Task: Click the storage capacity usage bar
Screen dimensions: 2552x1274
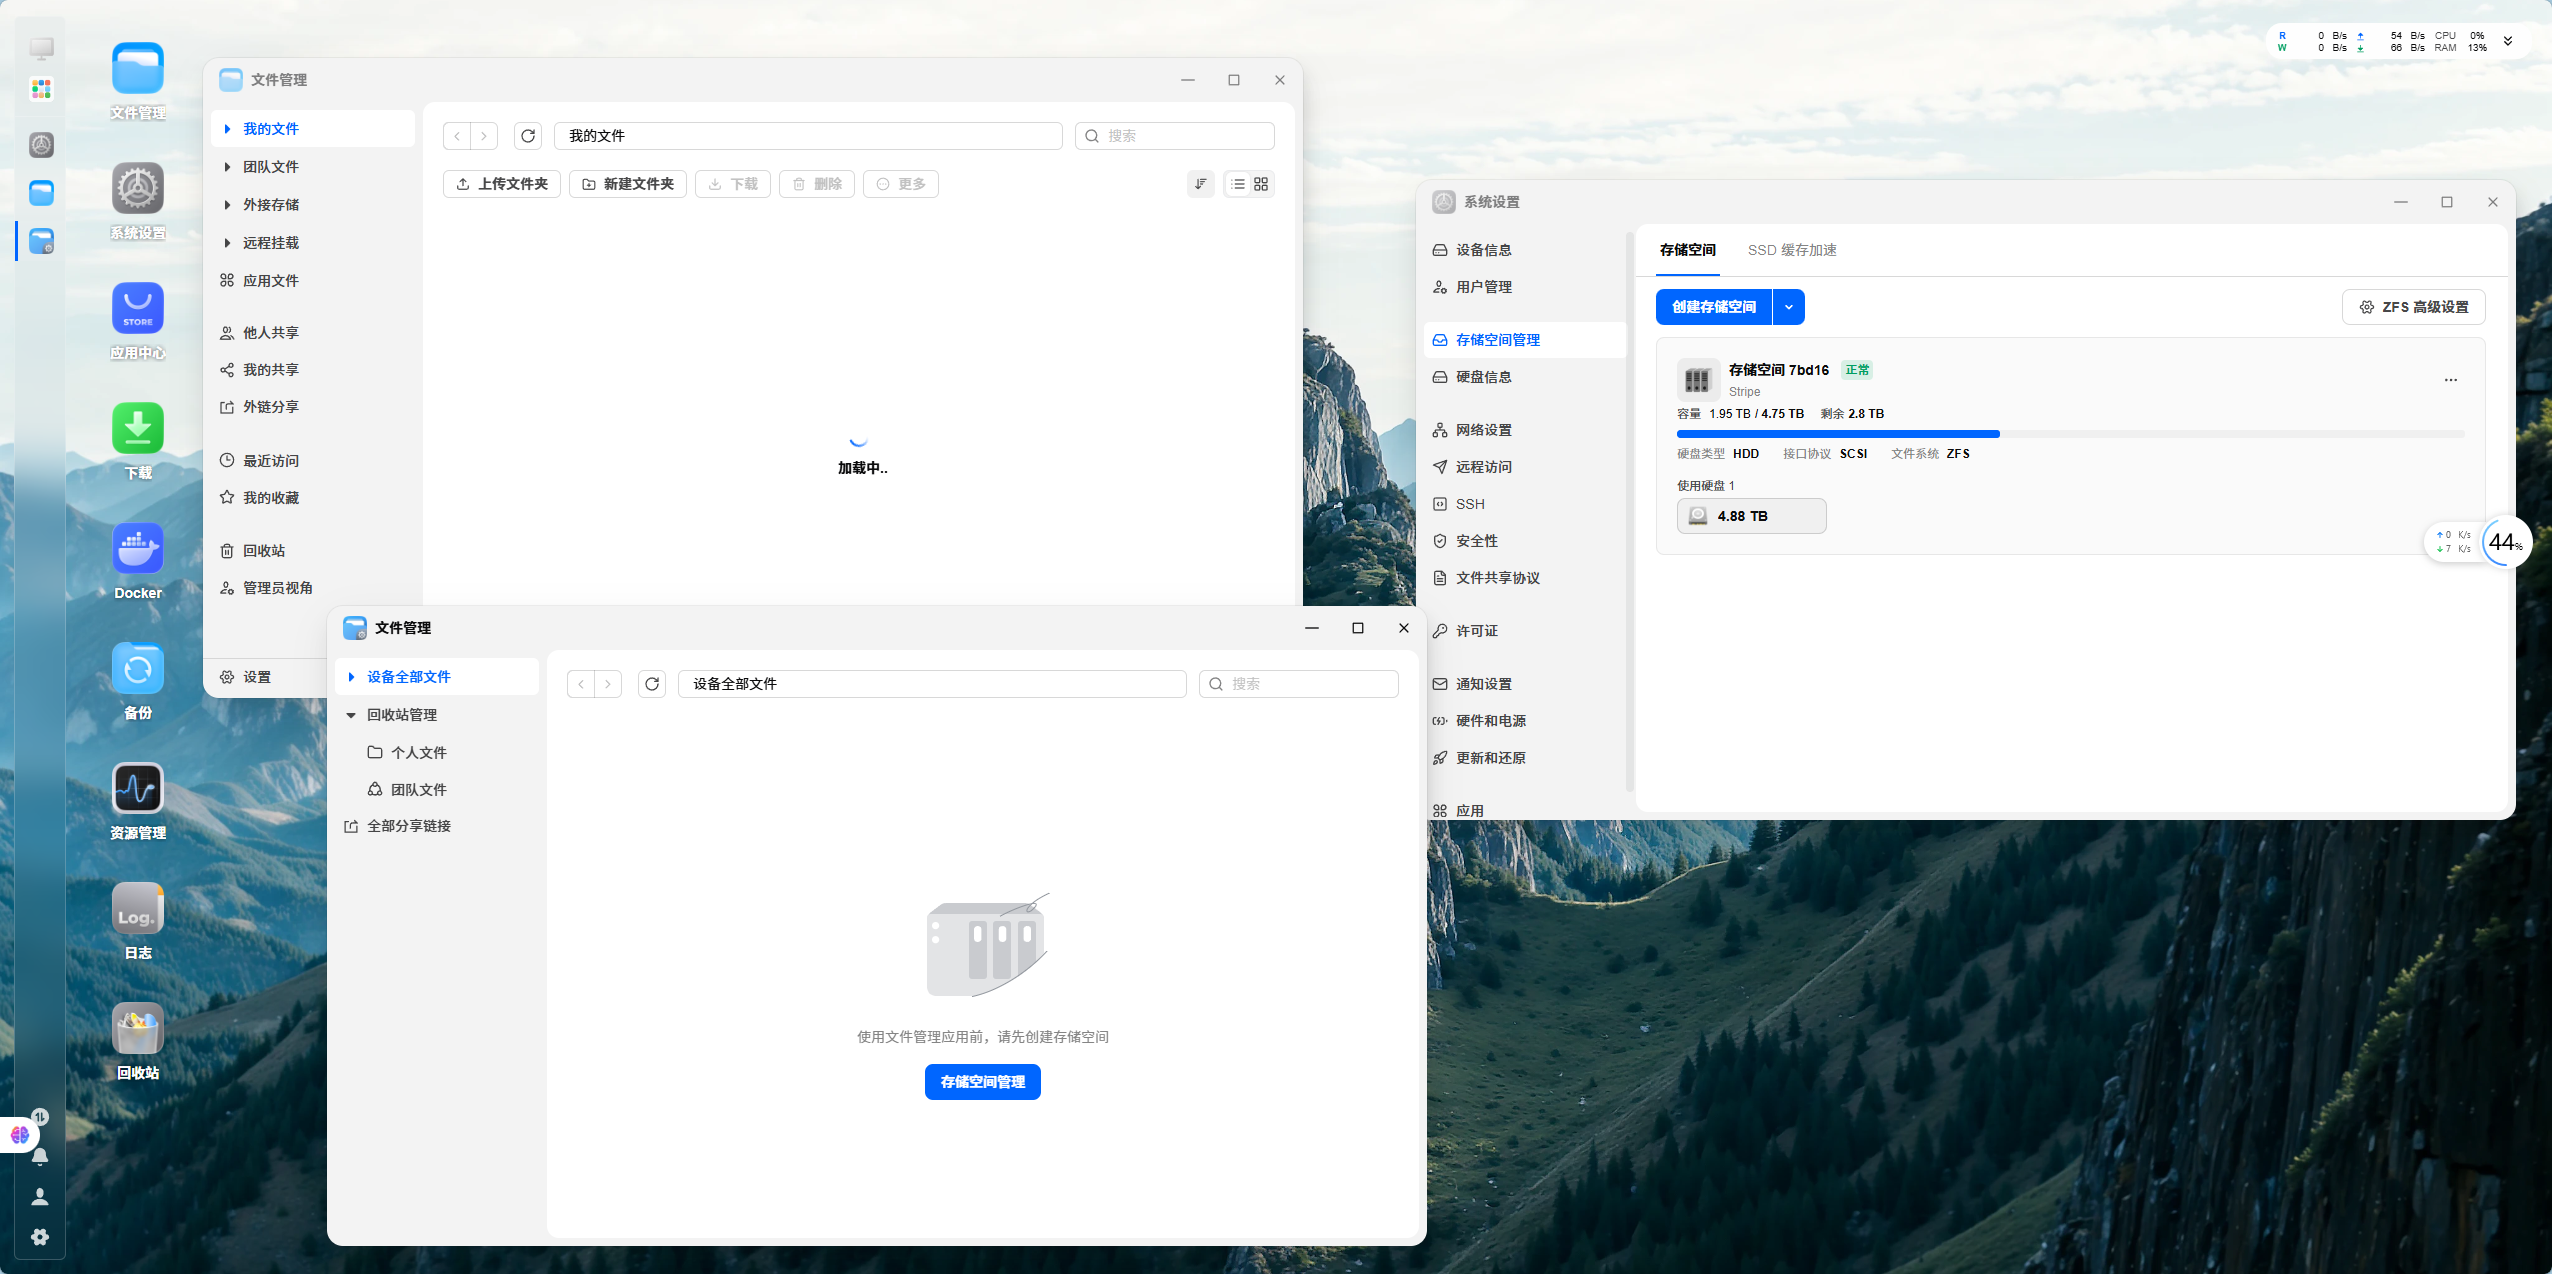Action: (2070, 434)
